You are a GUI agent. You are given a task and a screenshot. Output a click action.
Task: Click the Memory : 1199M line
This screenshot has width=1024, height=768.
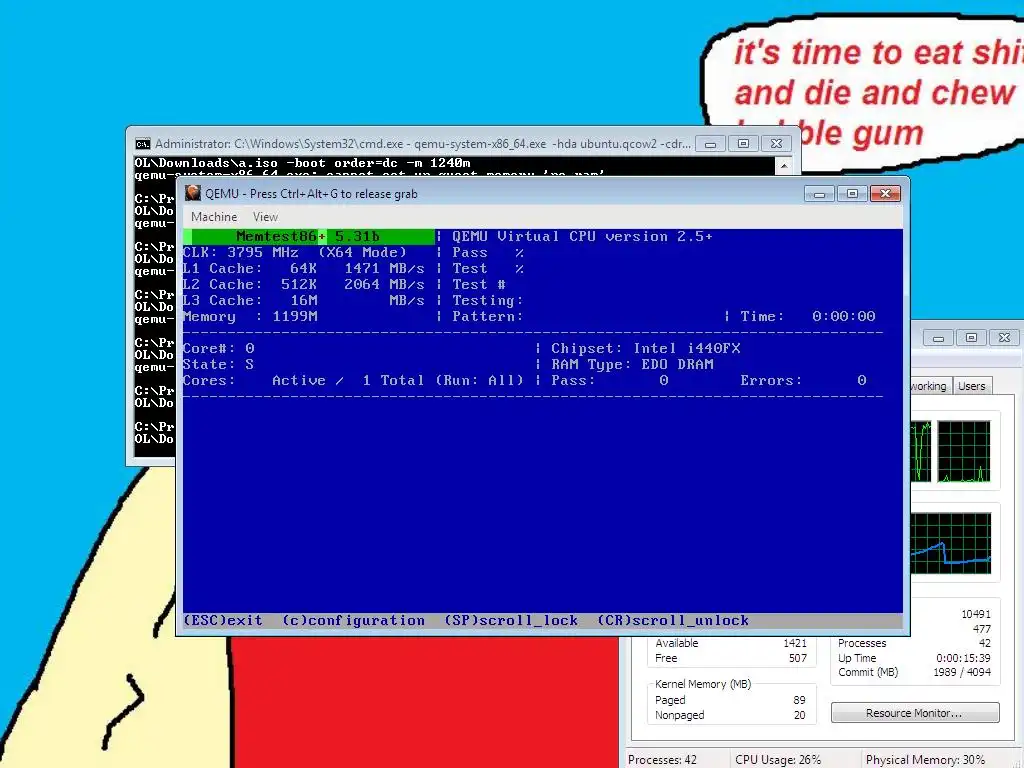(x=250, y=316)
